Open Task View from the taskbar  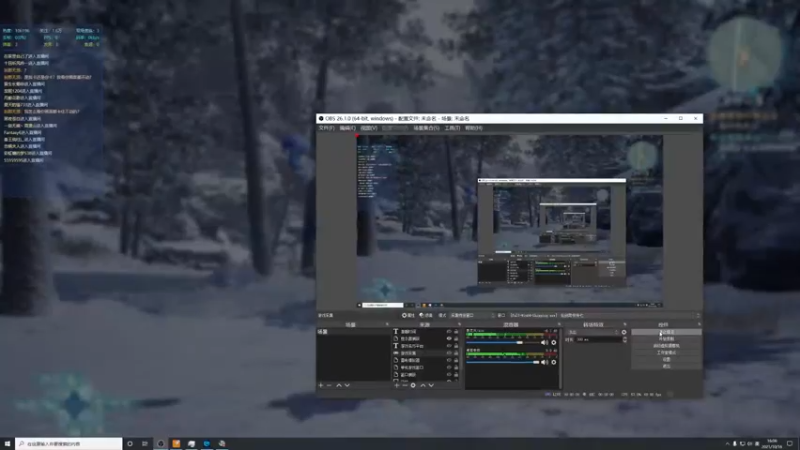[x=145, y=444]
